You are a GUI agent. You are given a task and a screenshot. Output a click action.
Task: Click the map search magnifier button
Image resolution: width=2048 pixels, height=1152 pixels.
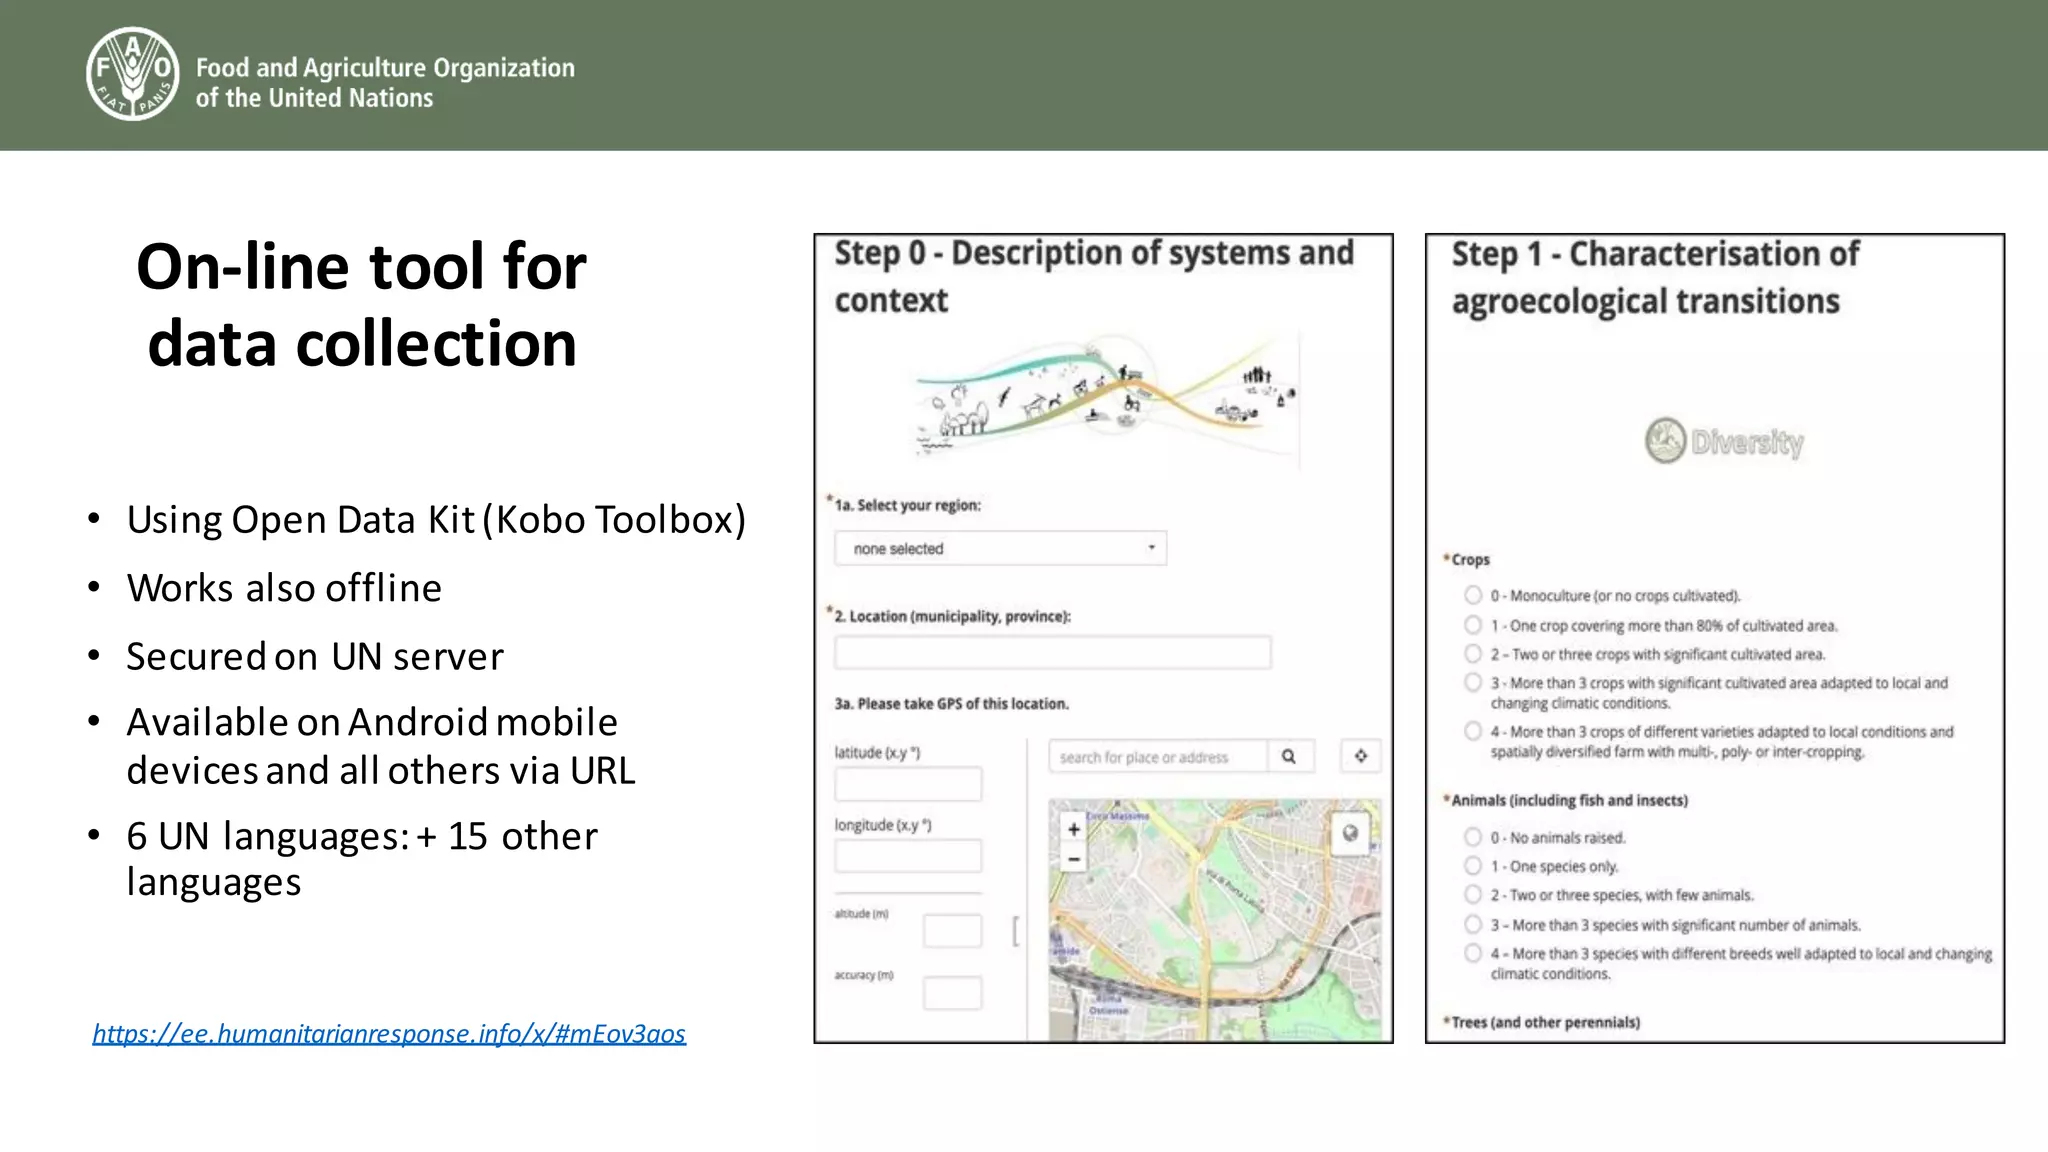(x=1290, y=756)
